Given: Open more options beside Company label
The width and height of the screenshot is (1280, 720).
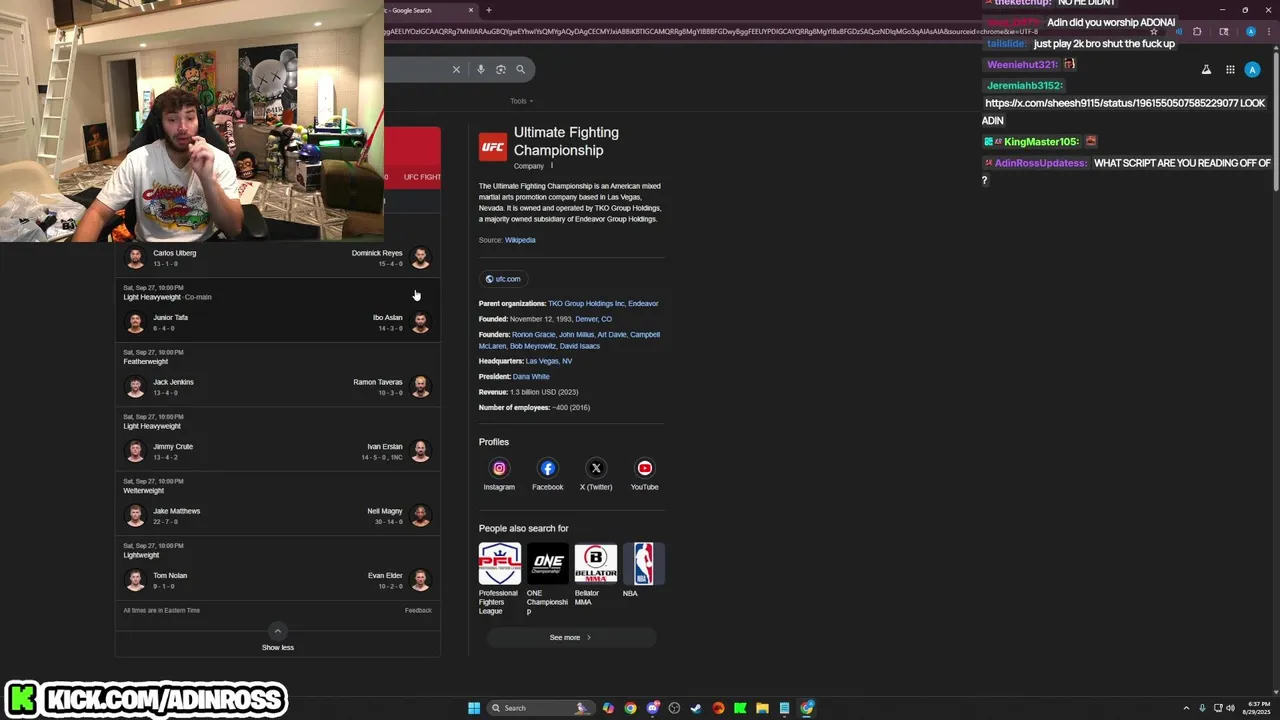Looking at the screenshot, I should 552,166.
